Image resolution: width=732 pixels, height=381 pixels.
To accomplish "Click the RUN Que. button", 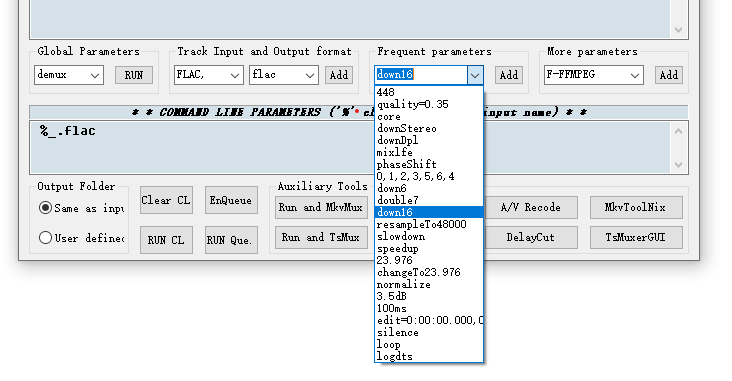I will tap(231, 240).
